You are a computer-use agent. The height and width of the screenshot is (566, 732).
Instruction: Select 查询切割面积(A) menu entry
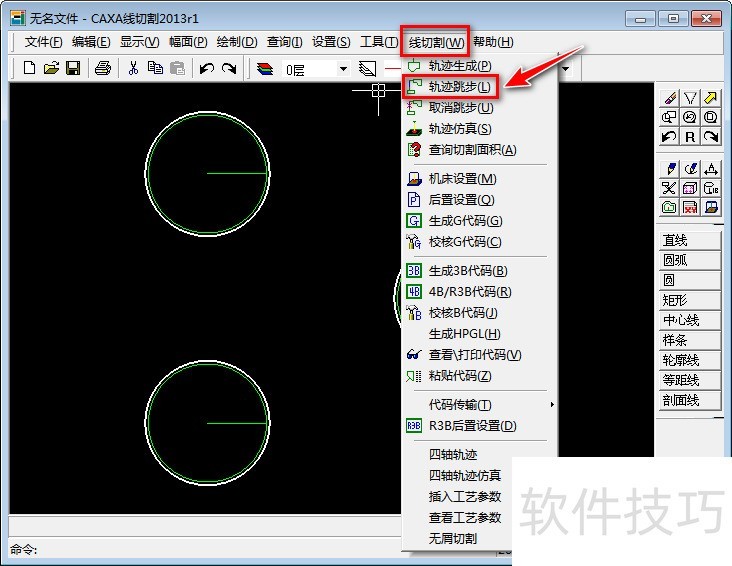pos(480,150)
